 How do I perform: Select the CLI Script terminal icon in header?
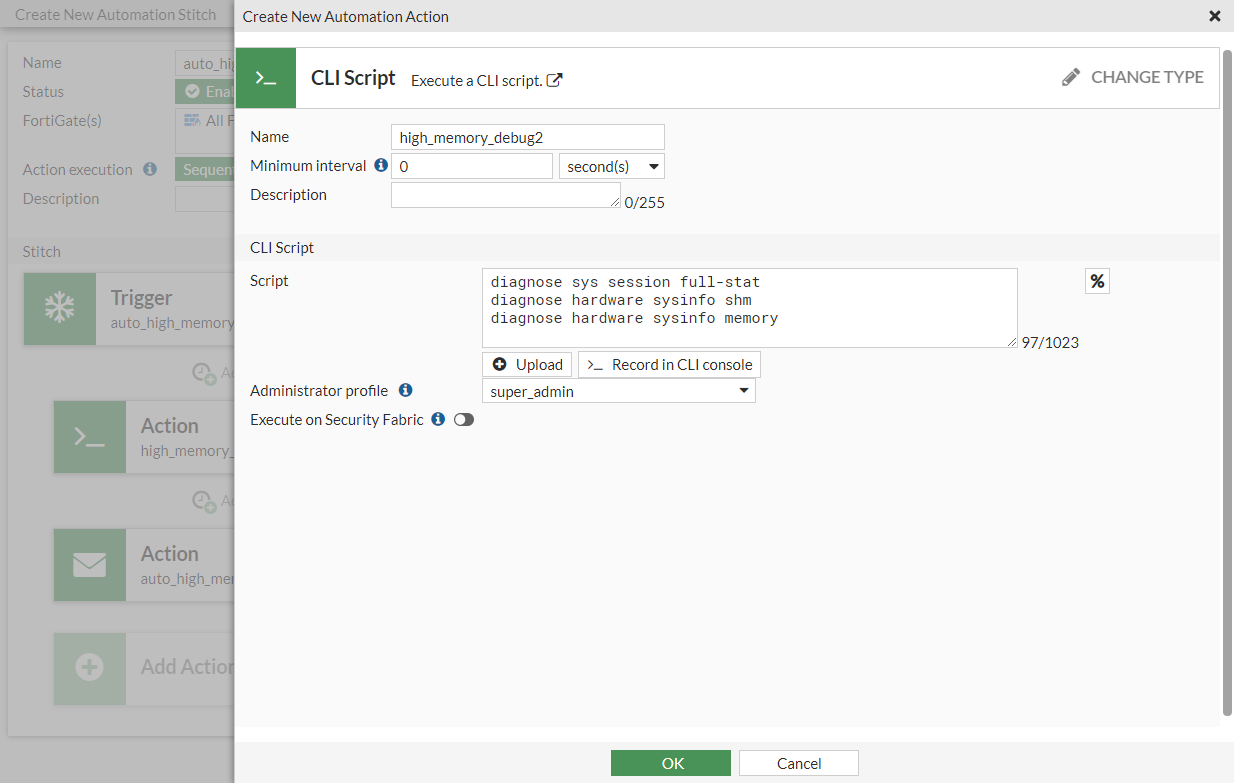pyautogui.click(x=265, y=77)
